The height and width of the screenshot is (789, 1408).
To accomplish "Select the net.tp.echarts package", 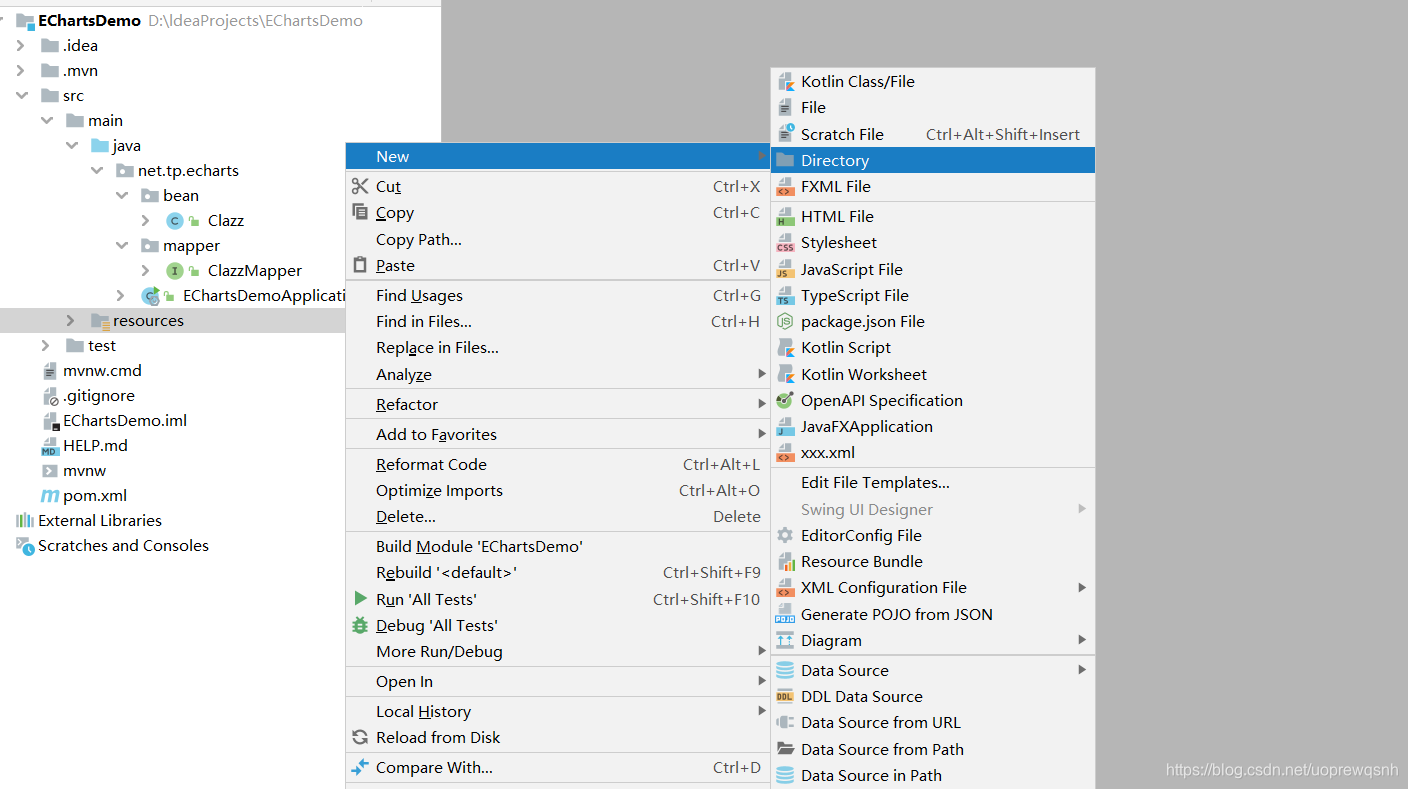I will [188, 171].
